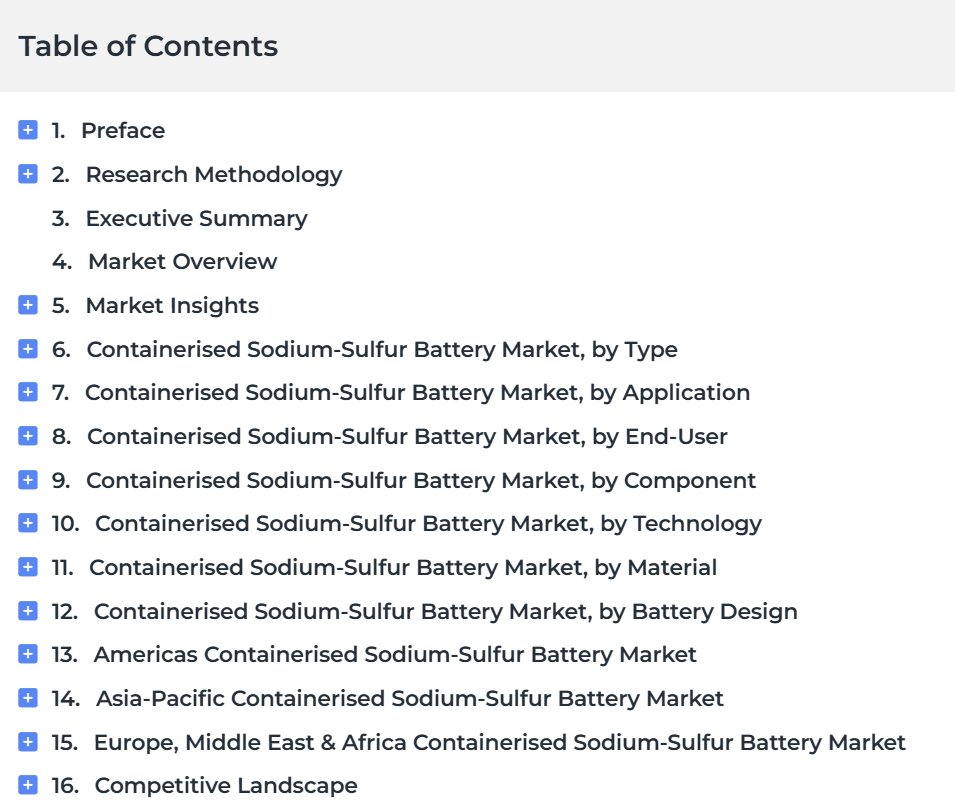Click plus icon beside by Application section
This screenshot has width=955, height=811.
click(28, 392)
